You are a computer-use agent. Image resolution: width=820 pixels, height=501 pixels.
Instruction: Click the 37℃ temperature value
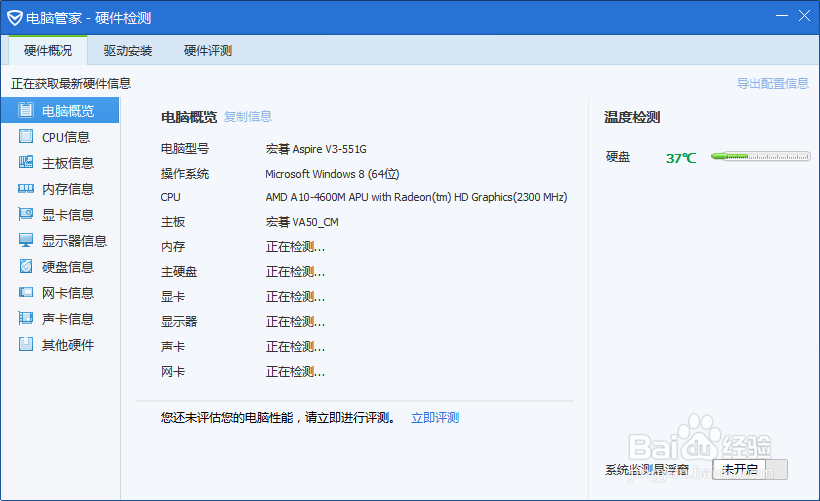[x=681, y=158]
